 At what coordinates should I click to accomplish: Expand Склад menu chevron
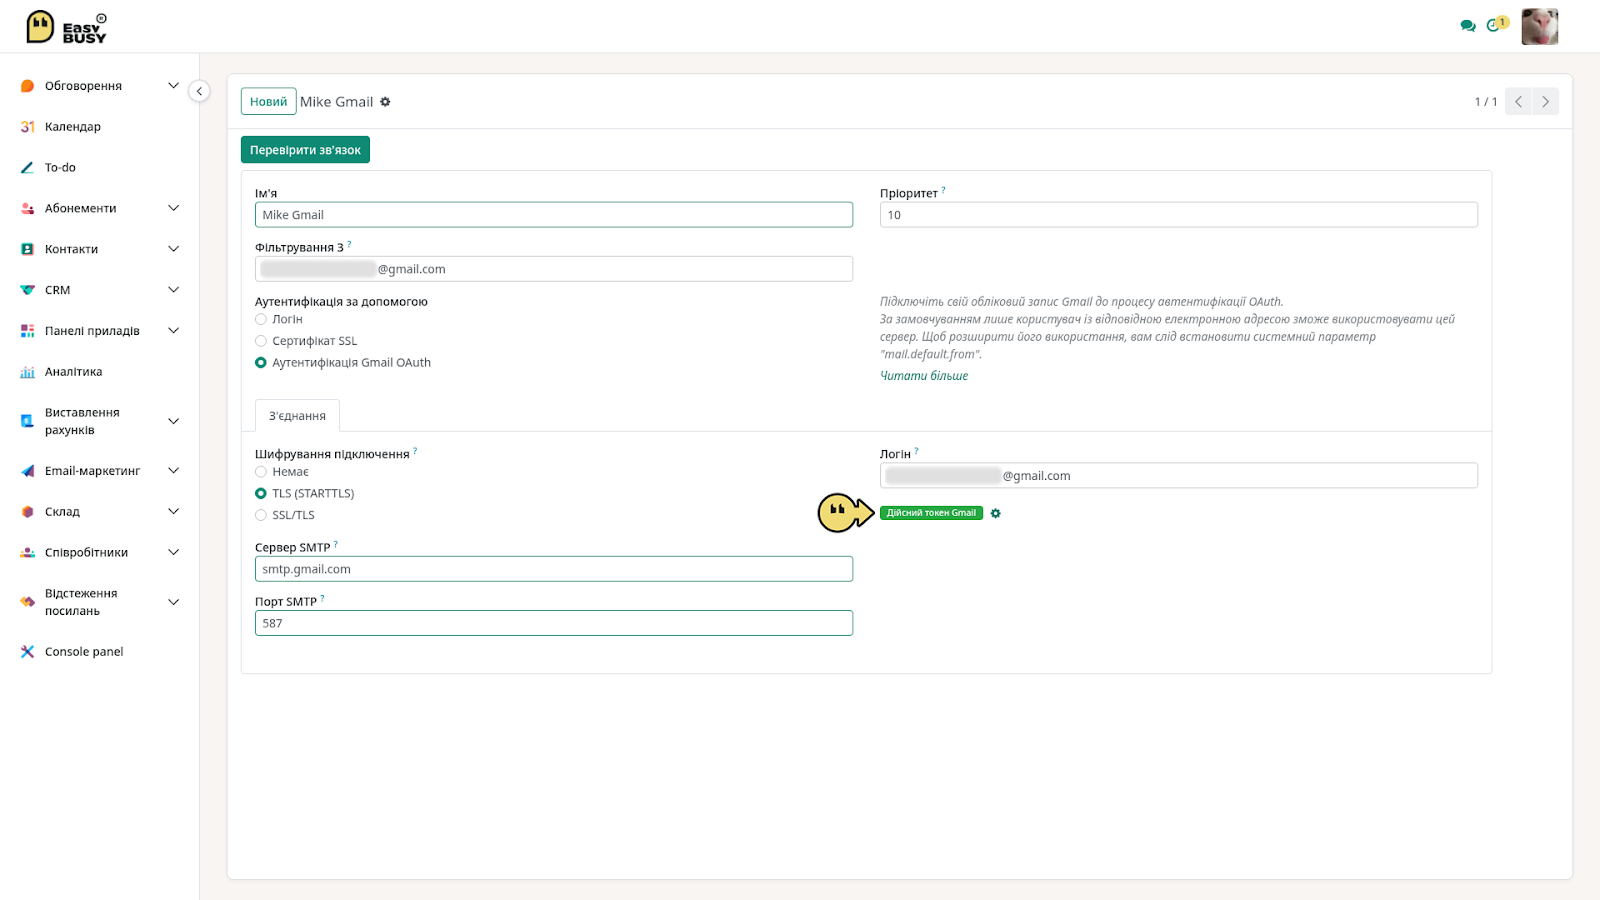173,512
